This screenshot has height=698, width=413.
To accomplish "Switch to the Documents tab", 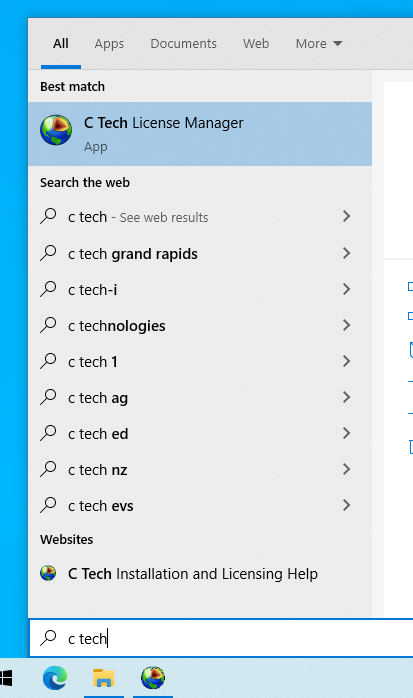I will 183,44.
